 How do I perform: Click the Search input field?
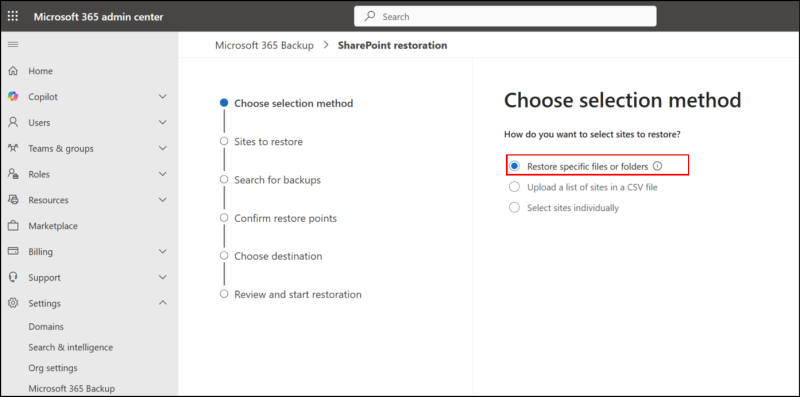[505, 16]
